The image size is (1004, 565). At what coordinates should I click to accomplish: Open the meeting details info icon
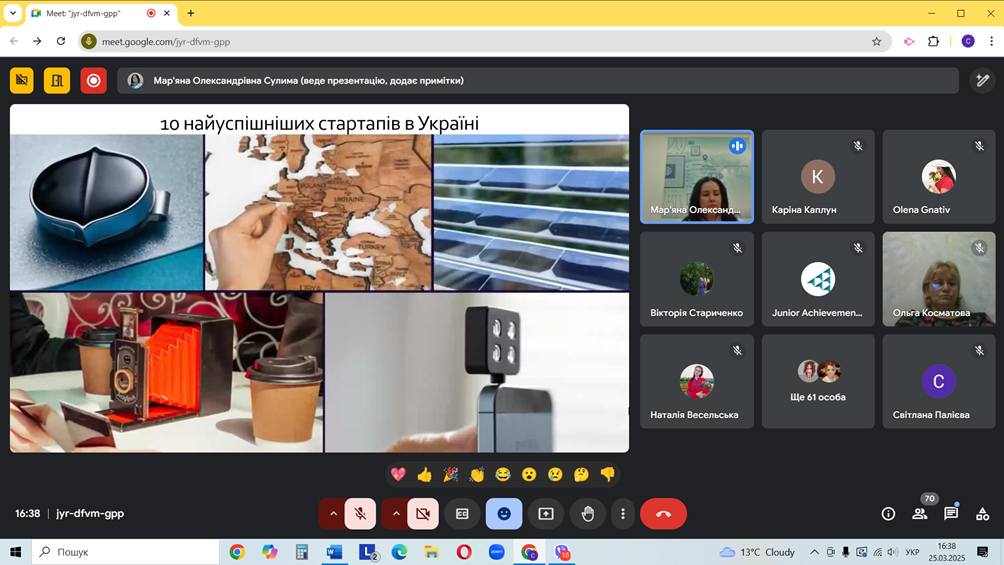coord(888,514)
